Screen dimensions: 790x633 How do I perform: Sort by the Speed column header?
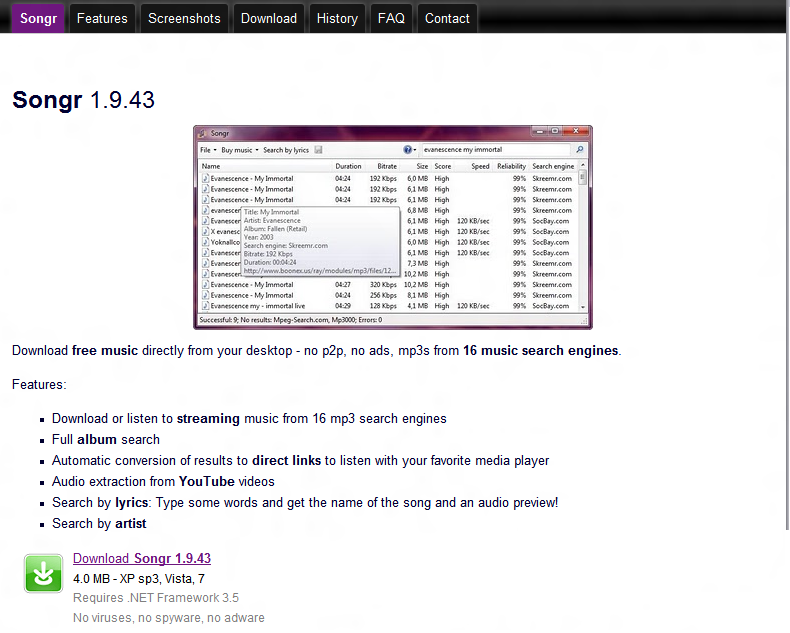[480, 166]
